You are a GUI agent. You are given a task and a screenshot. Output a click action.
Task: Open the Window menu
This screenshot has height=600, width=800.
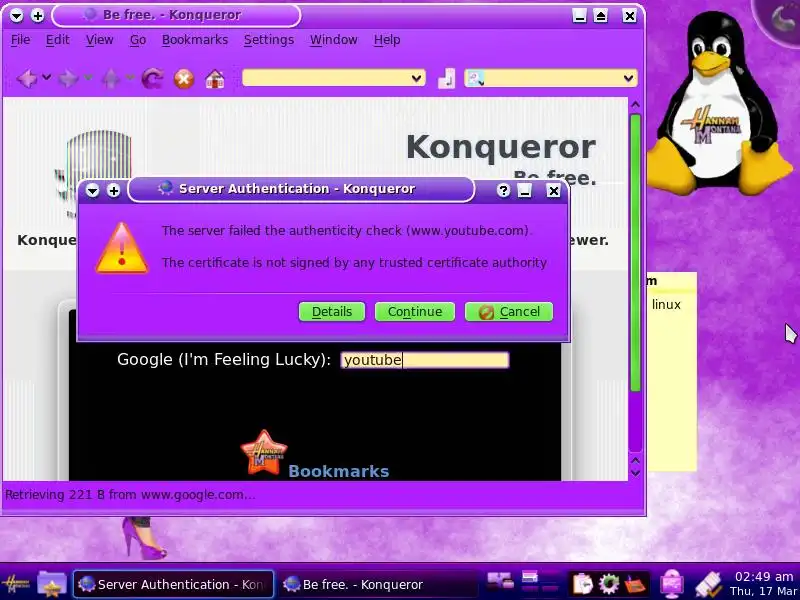(334, 40)
